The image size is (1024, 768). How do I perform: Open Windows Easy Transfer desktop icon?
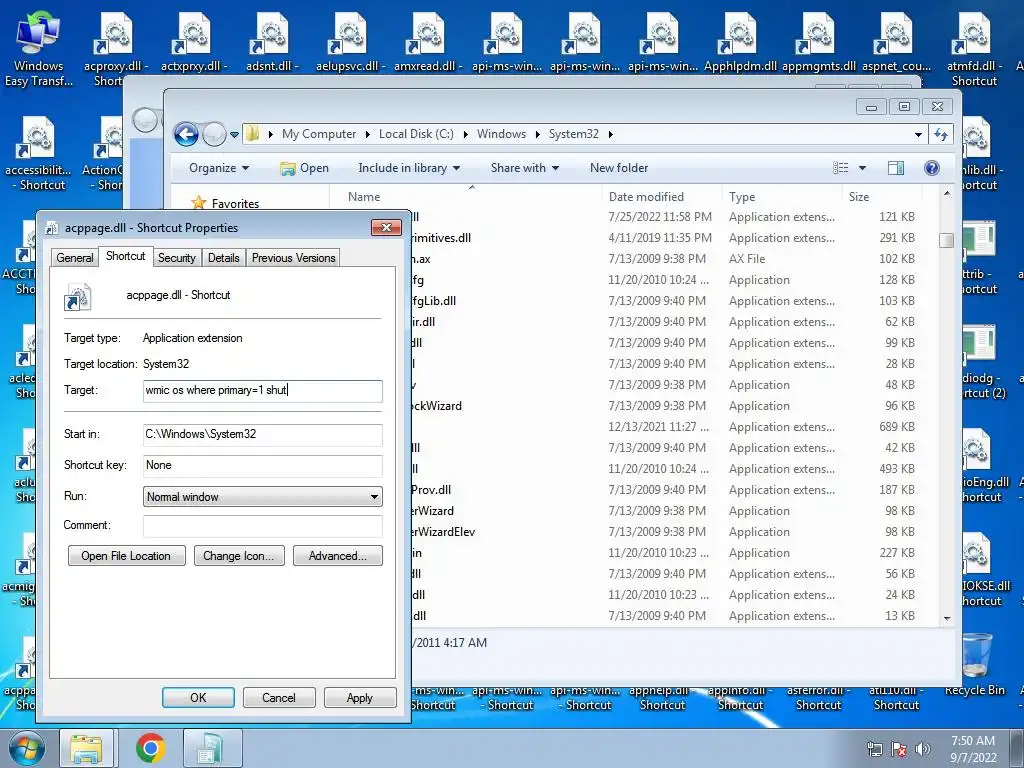coord(39,49)
